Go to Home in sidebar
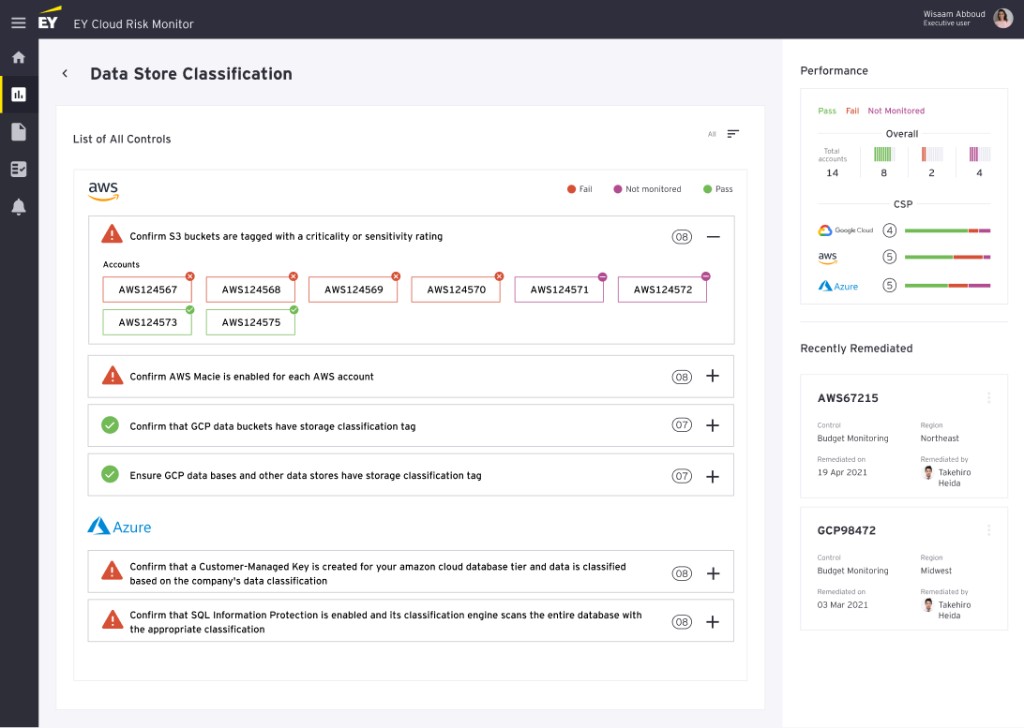The width and height of the screenshot is (1024, 728). click(x=18, y=57)
